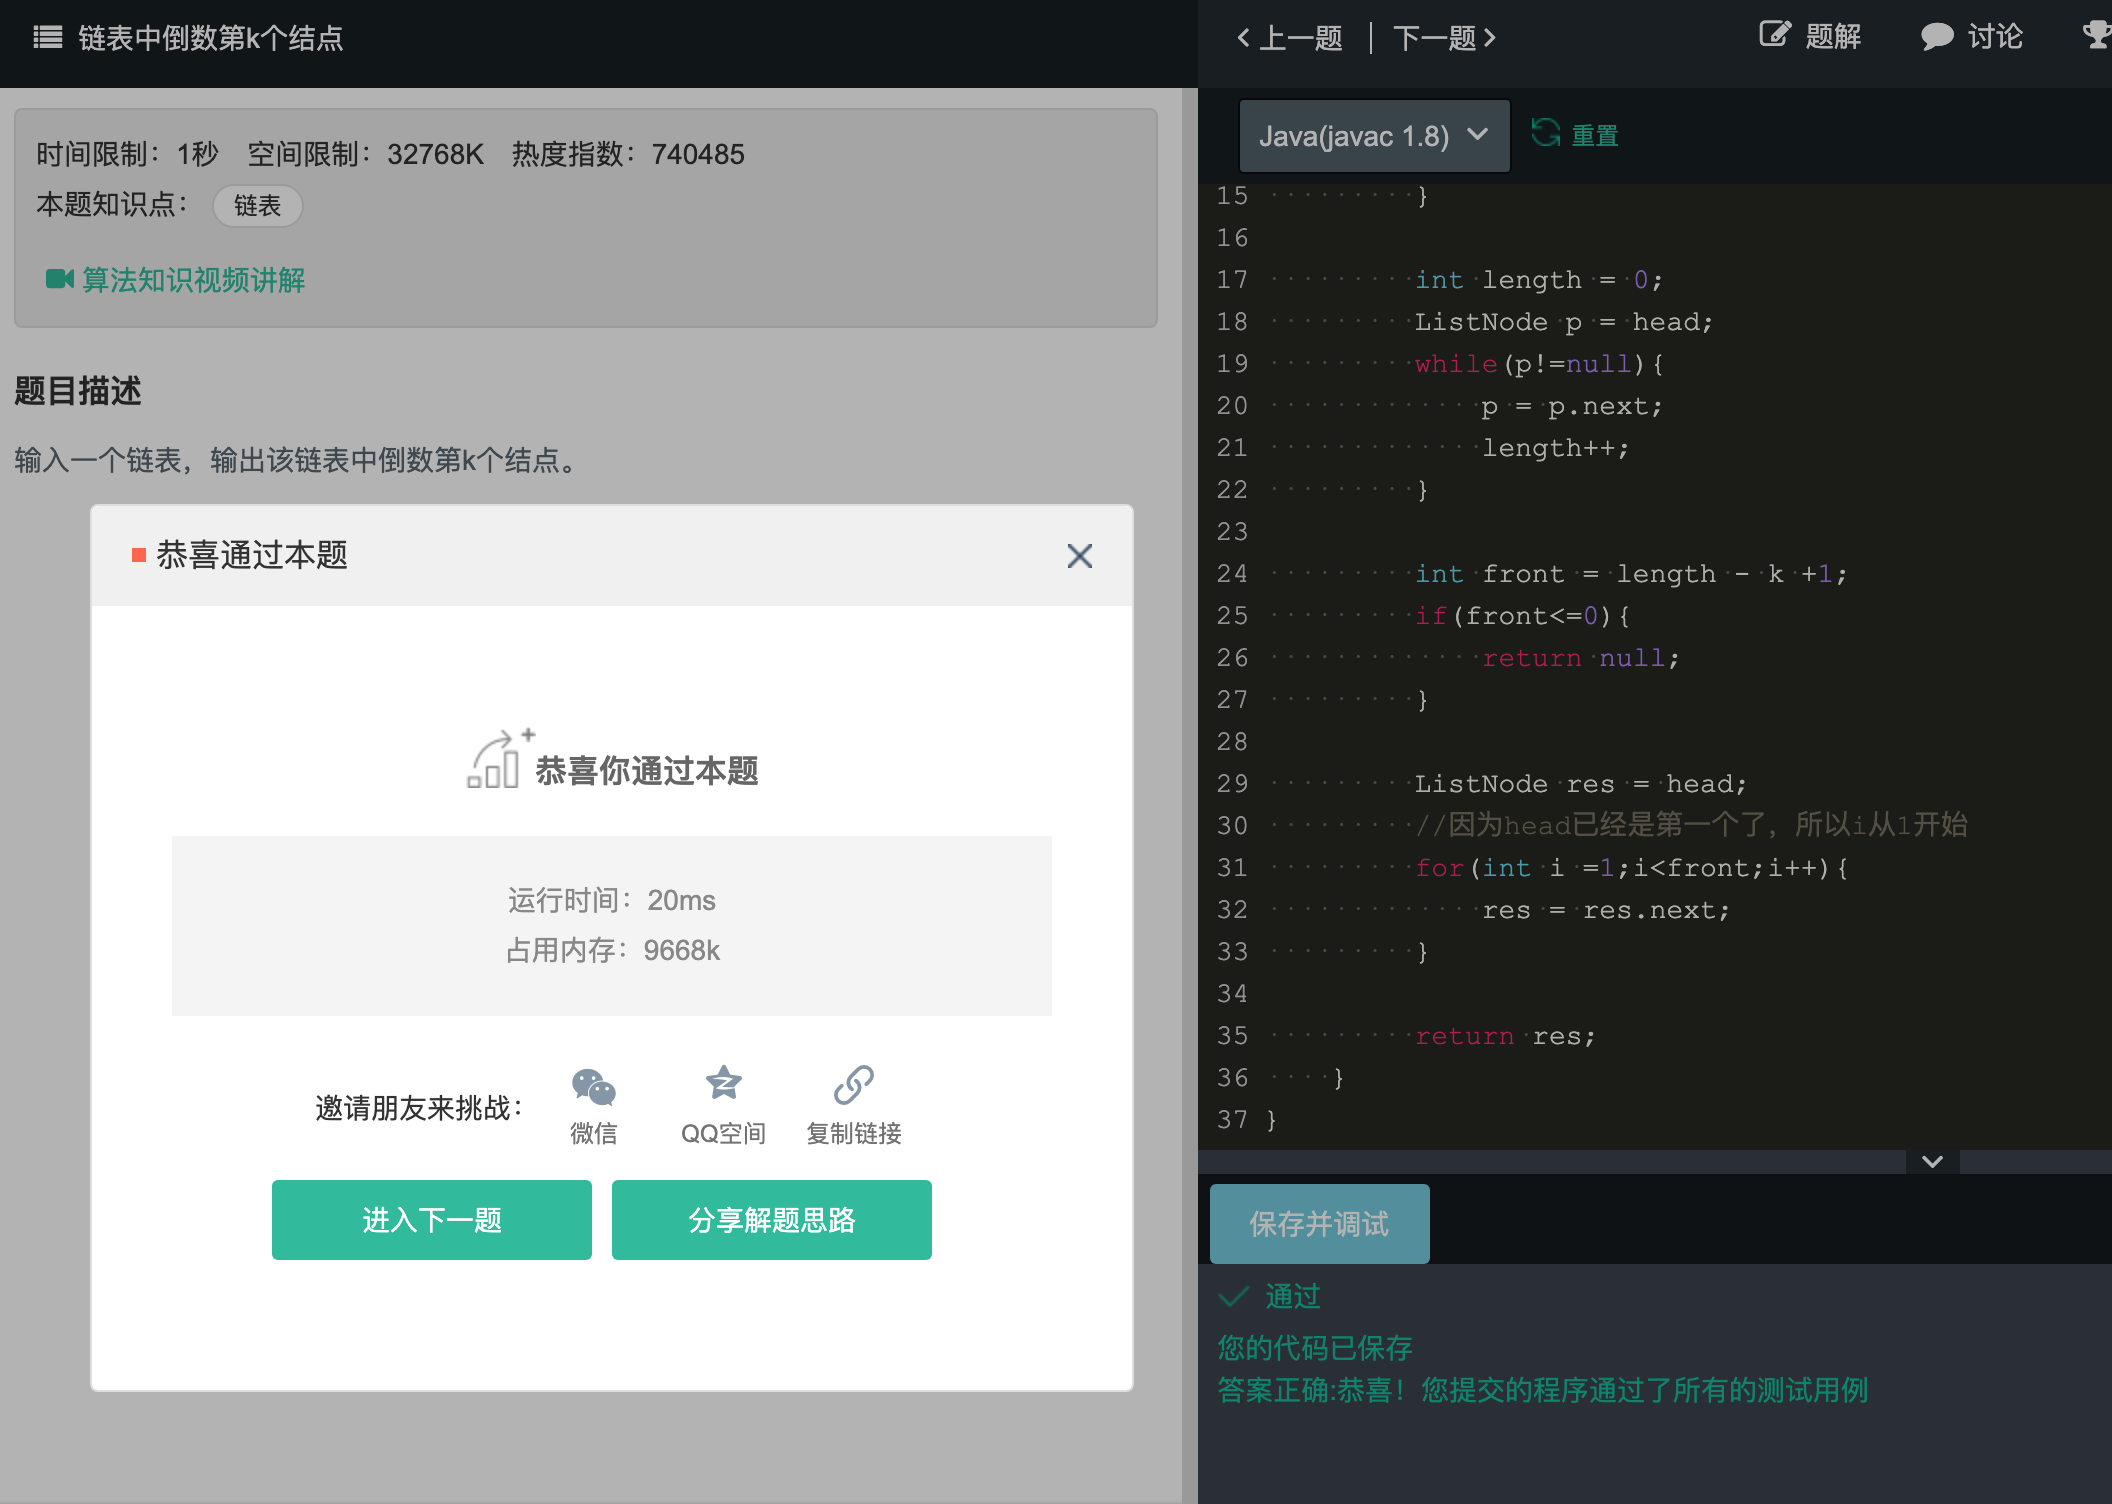Click the 复制链接 chain icon
2112x1504 pixels.
click(853, 1085)
